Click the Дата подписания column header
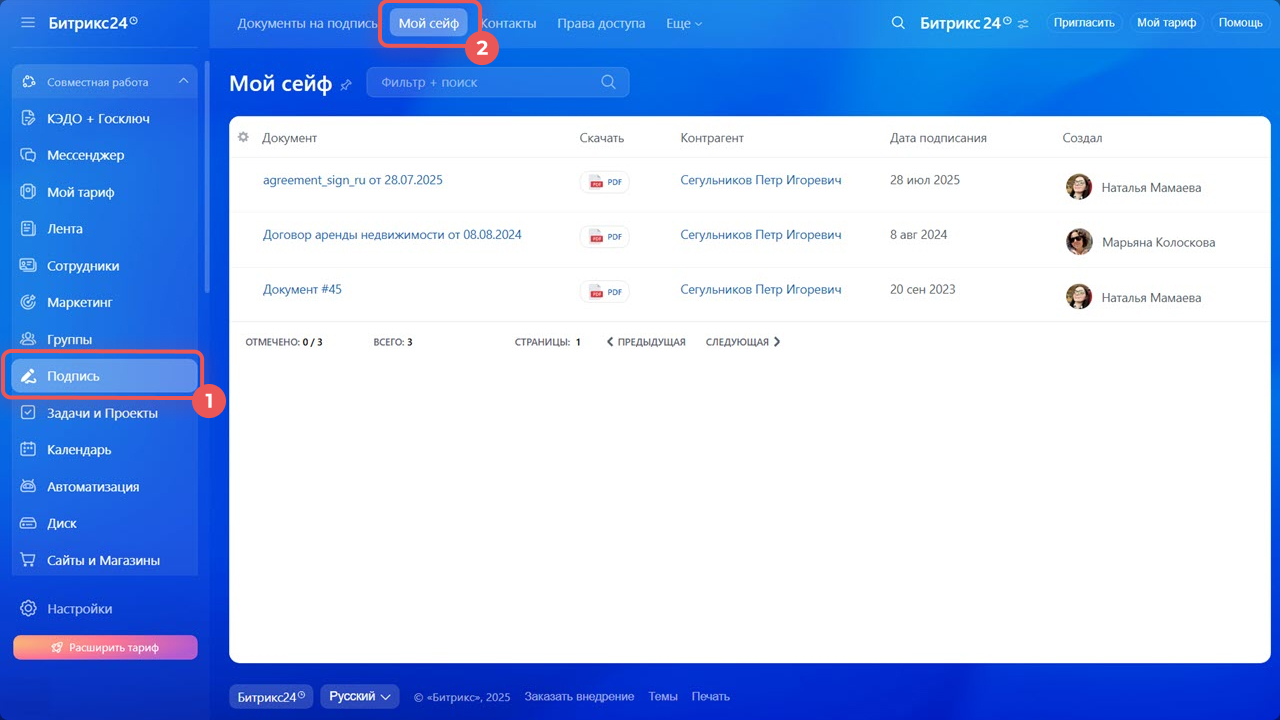 [x=938, y=138]
